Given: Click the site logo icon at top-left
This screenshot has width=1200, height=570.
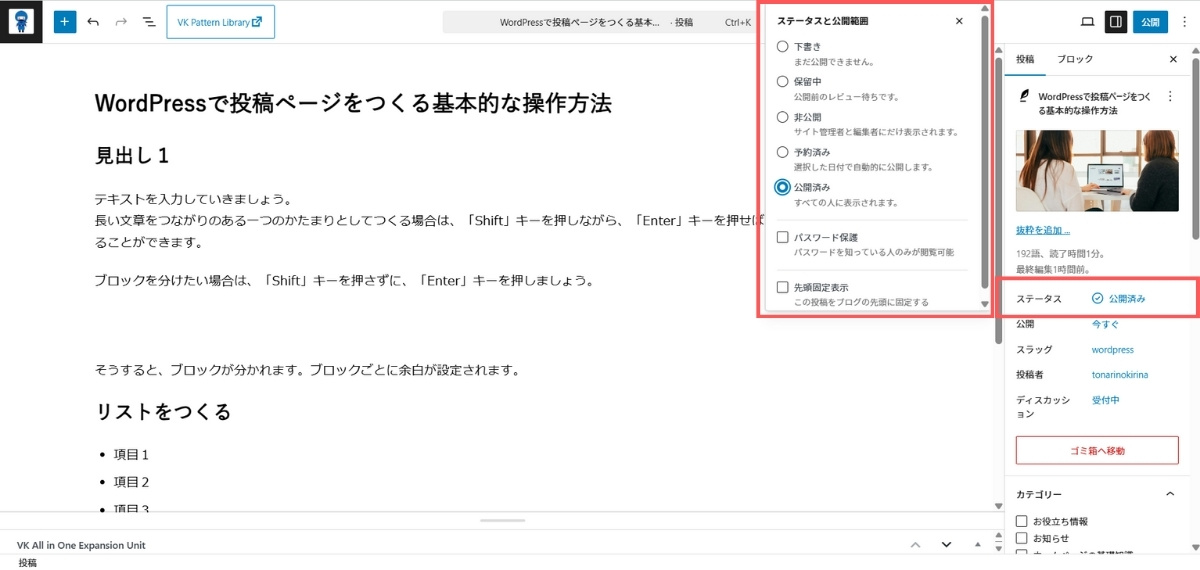Looking at the screenshot, I should tap(21, 21).
